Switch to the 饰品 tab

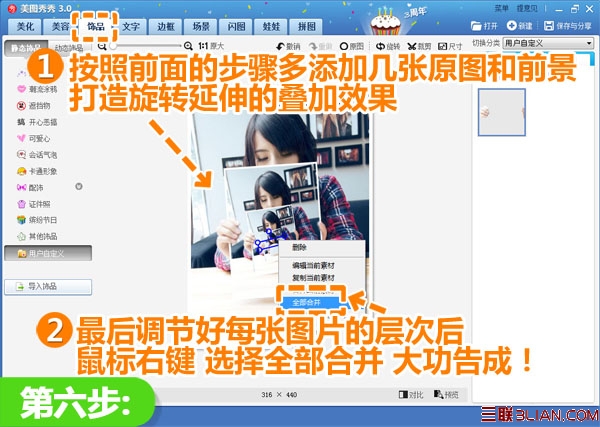tap(96, 26)
